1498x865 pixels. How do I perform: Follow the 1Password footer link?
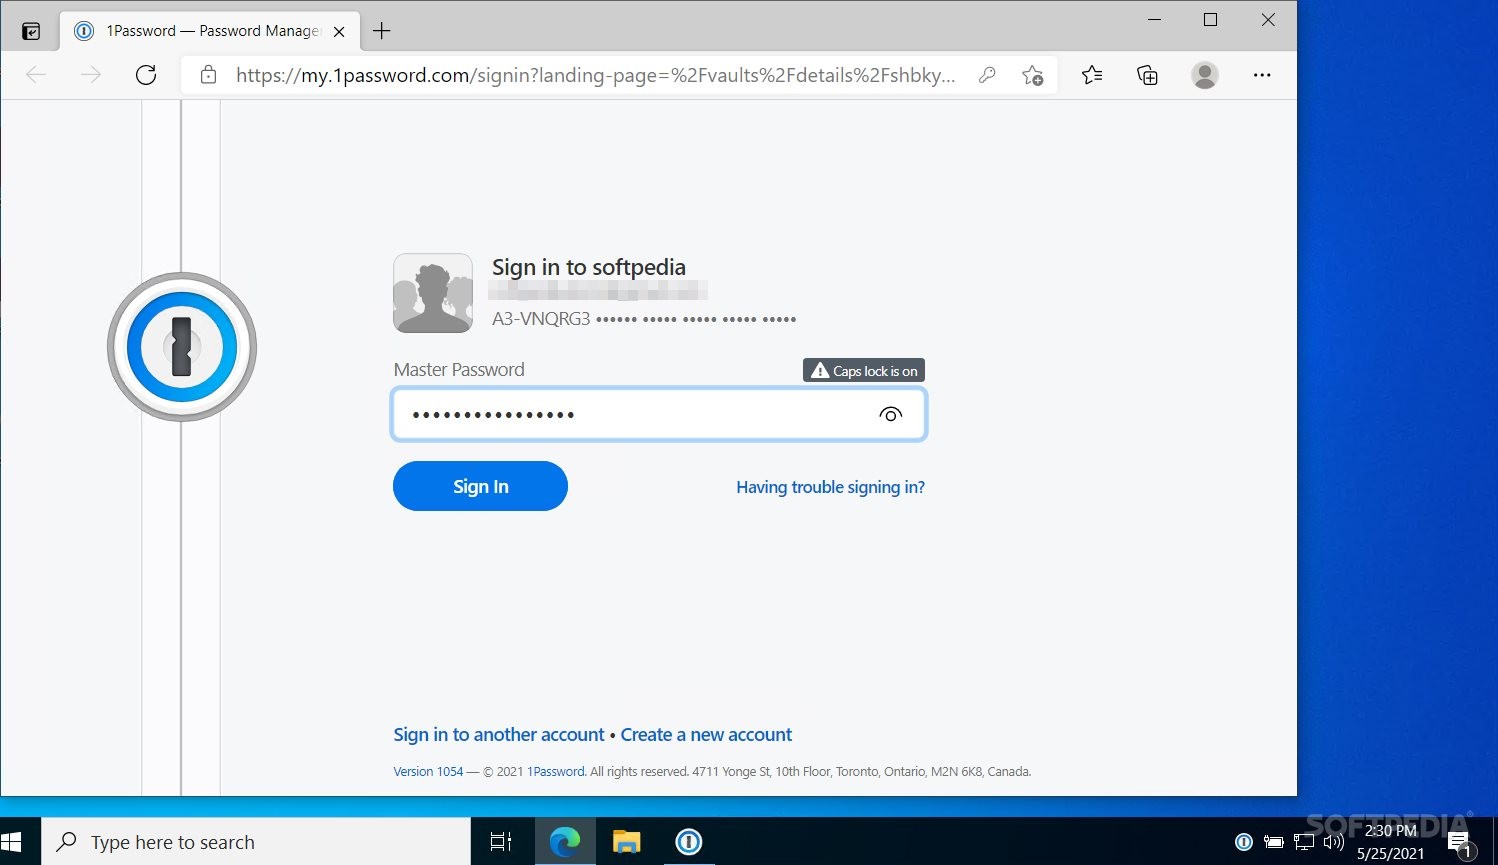[556, 771]
